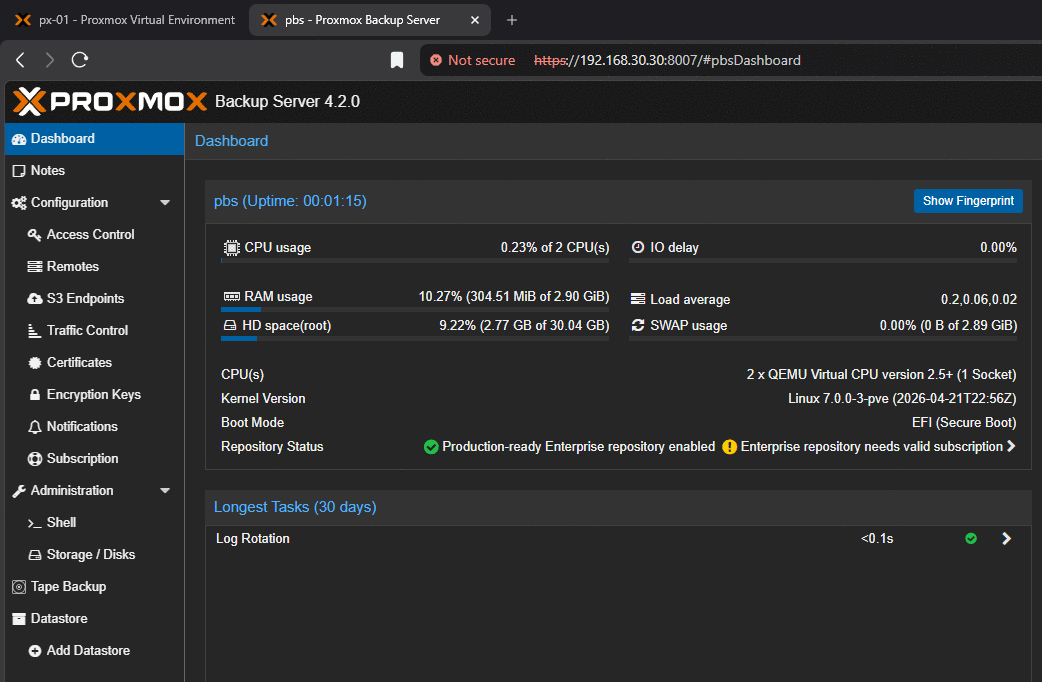This screenshot has width=1042, height=682.
Task: Click the Remotes server icon
Action: pyautogui.click(x=35, y=267)
